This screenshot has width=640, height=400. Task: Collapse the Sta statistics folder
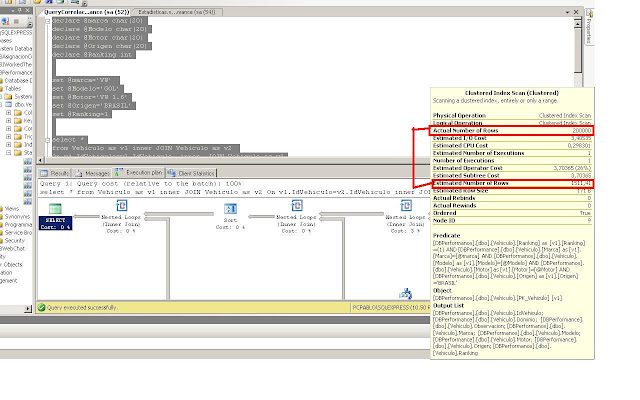[9, 153]
